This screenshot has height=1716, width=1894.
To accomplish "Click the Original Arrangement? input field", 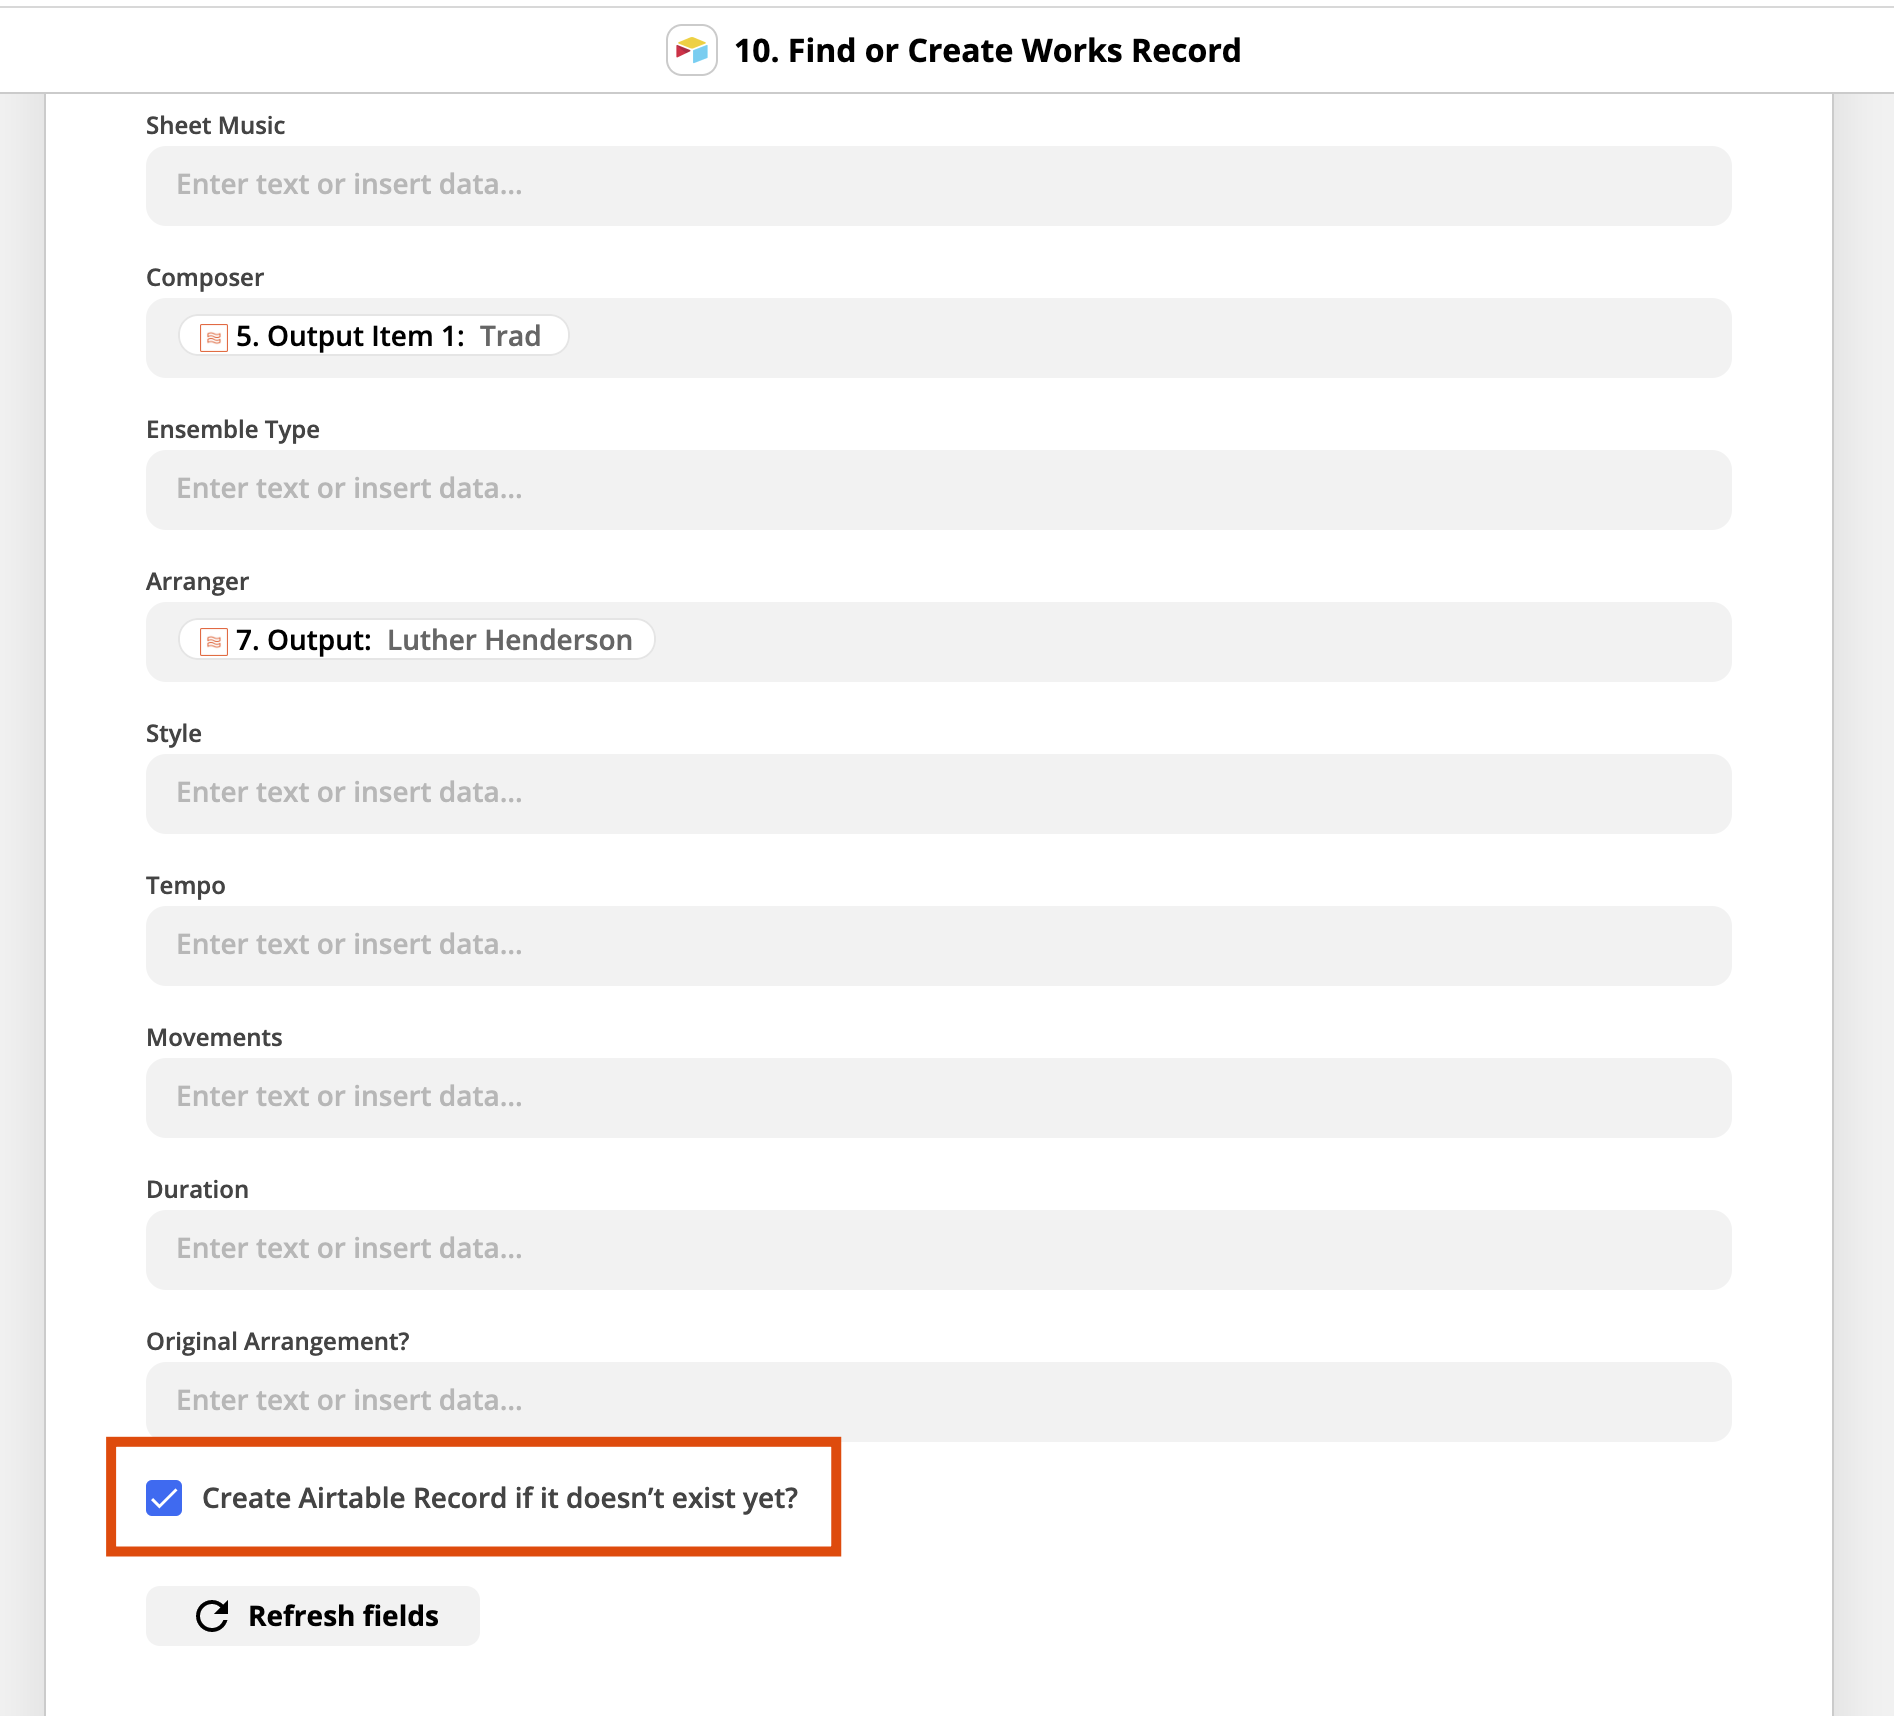I will click(x=939, y=1402).
